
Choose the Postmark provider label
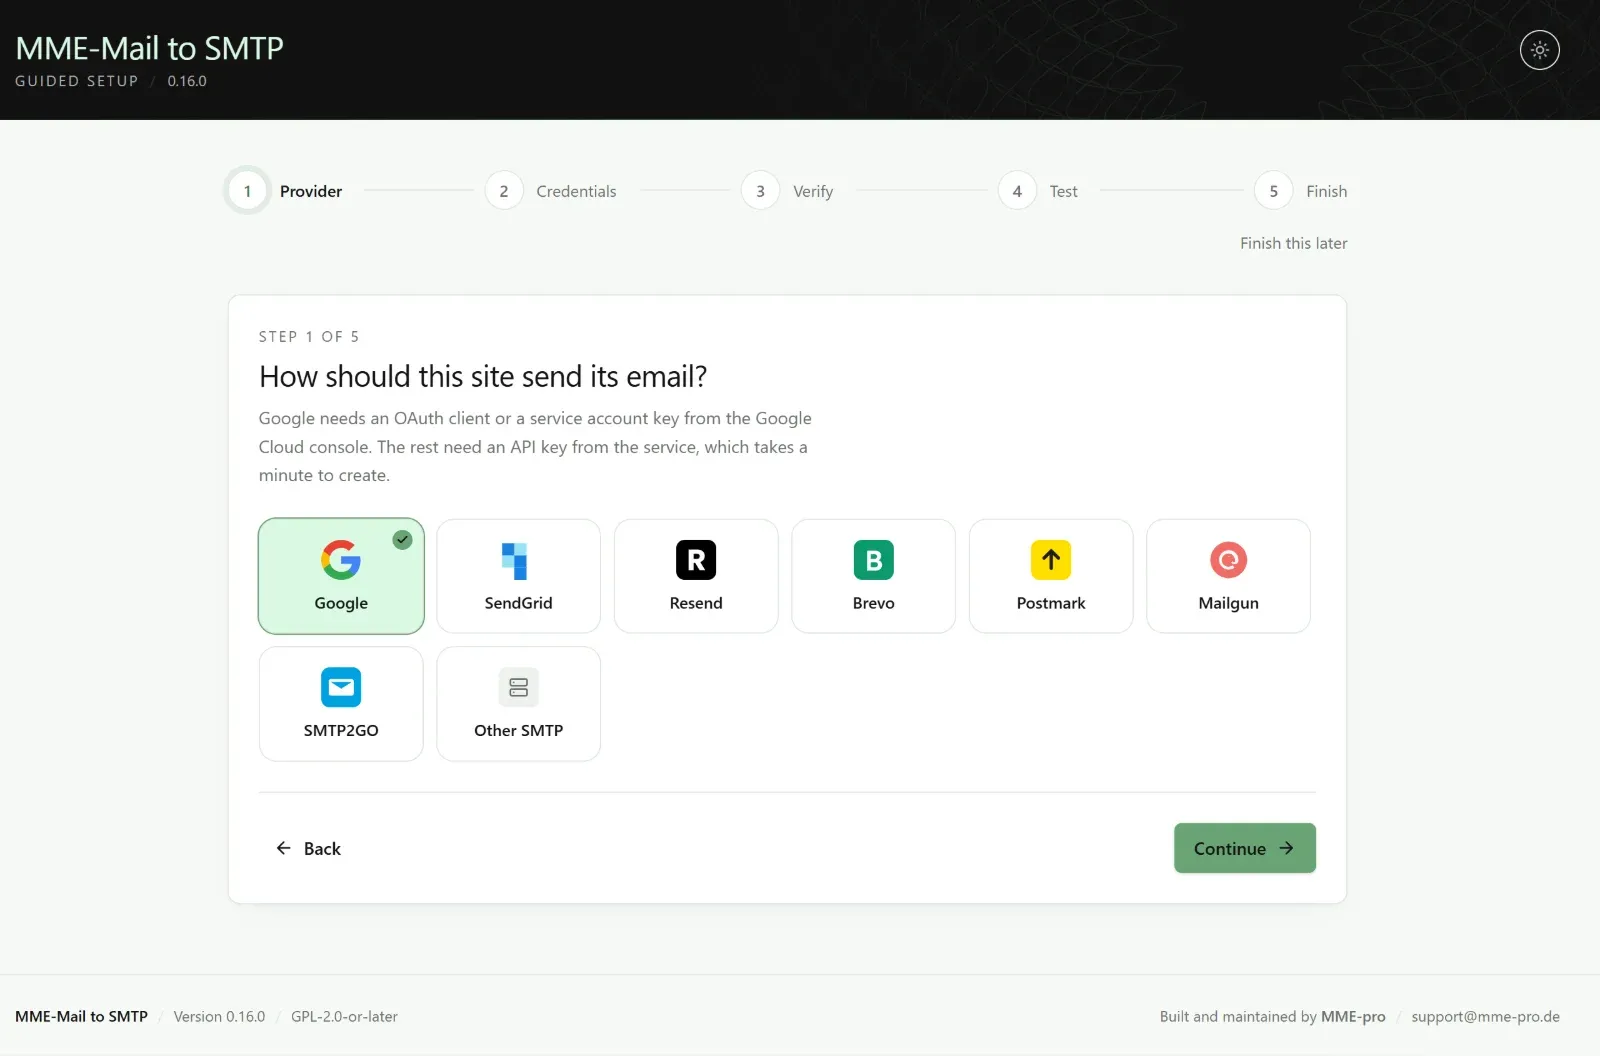[x=1051, y=603]
